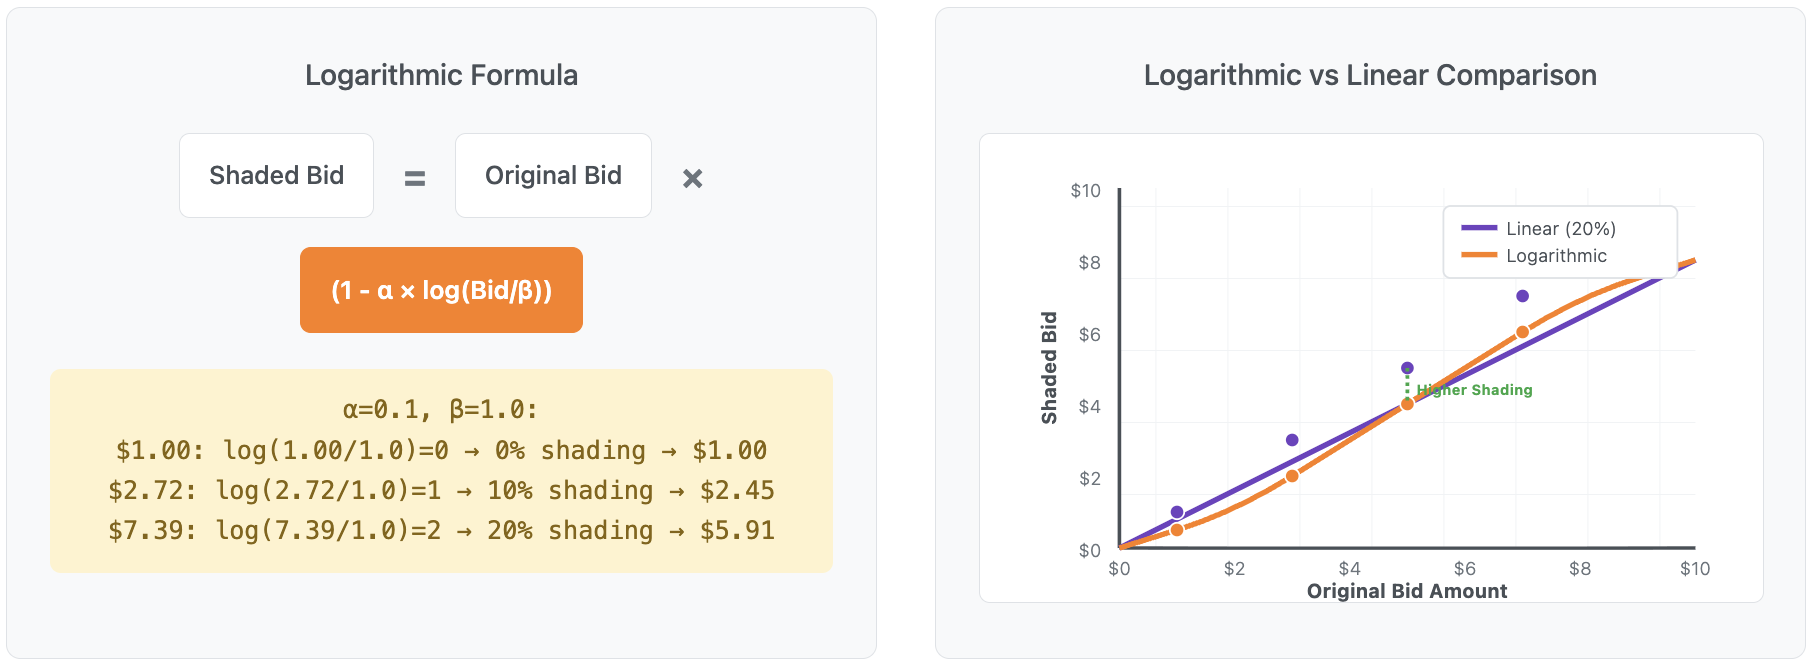The image size is (1816, 668).
Task: Click the Original Bid formula box
Action: tap(553, 176)
